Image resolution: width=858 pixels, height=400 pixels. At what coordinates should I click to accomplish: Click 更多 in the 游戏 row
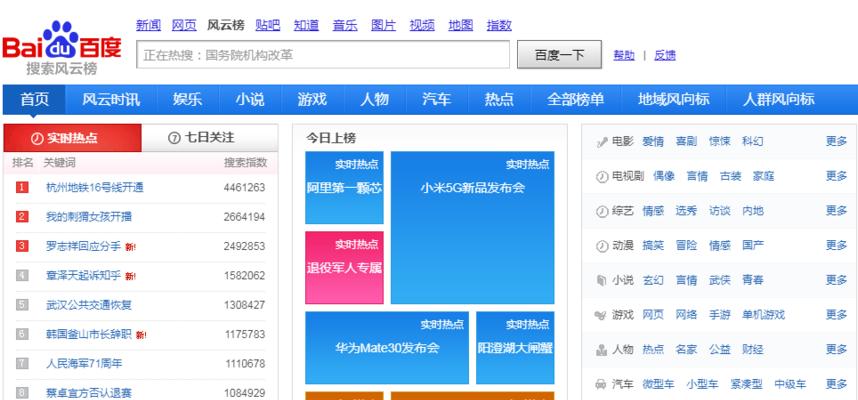tap(836, 314)
